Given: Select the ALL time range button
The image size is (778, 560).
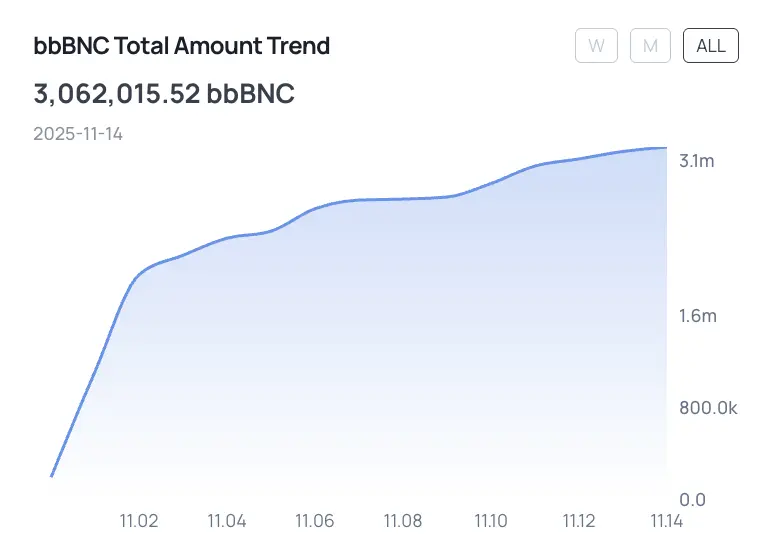Looking at the screenshot, I should (711, 46).
